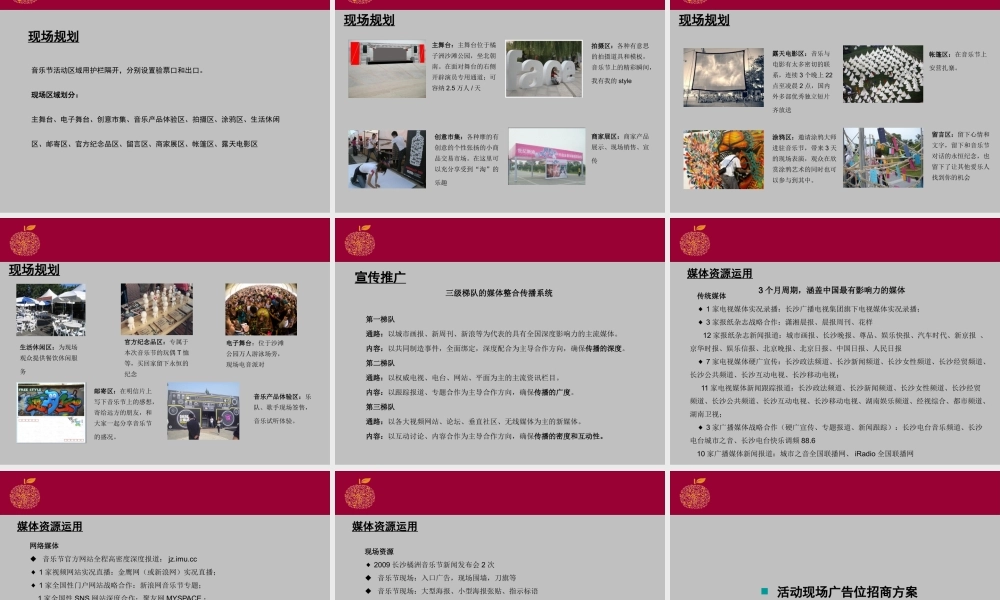Open the white 'face' sculpture photo
Viewport: 1000px width, 600px height.
(544, 69)
